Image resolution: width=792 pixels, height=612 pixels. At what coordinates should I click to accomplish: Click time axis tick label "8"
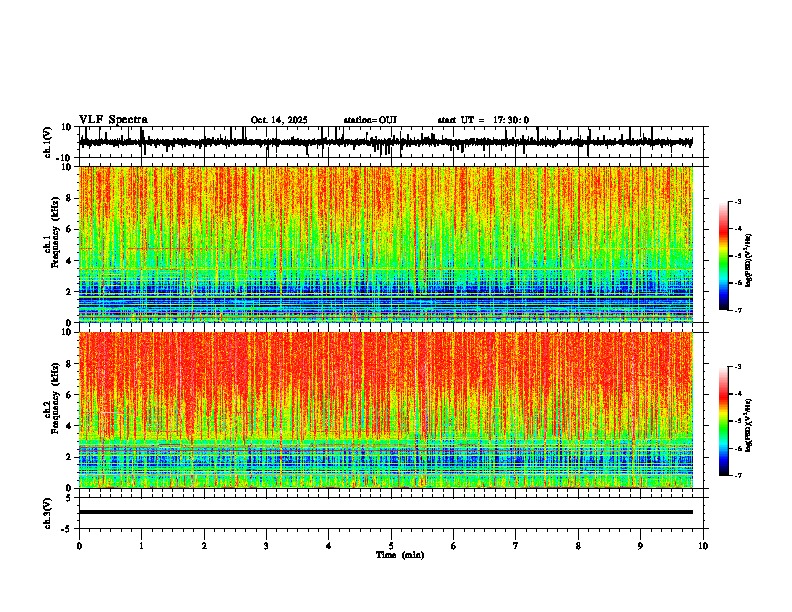[x=578, y=546]
